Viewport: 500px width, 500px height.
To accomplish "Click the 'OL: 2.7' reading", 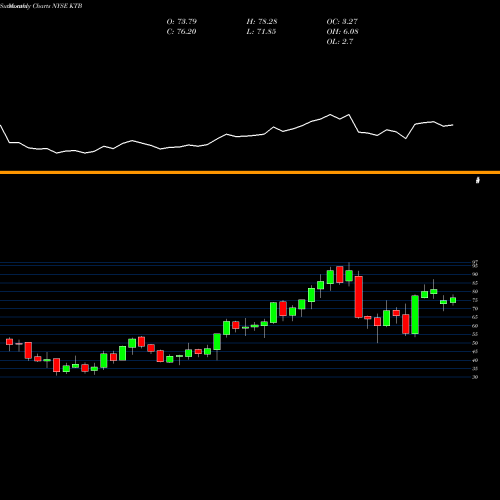I will [340, 41].
